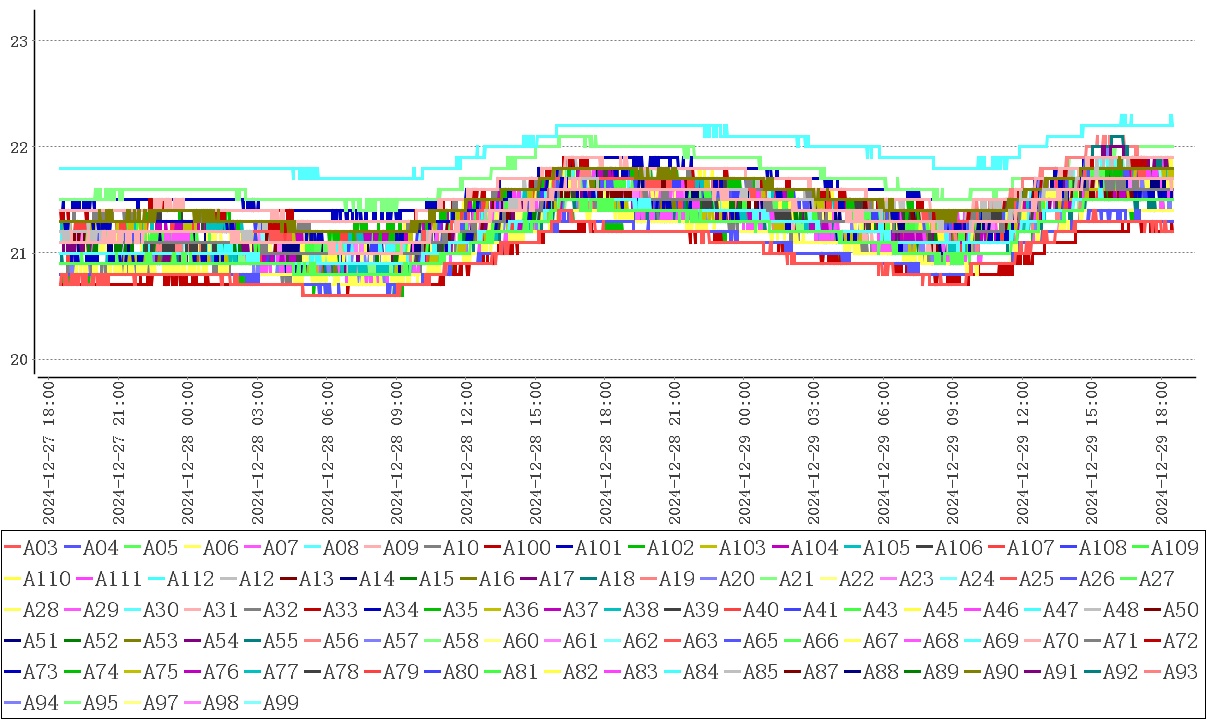Select the 2024-12-28 12:00 time tick
The image size is (1207, 720).
click(x=465, y=451)
